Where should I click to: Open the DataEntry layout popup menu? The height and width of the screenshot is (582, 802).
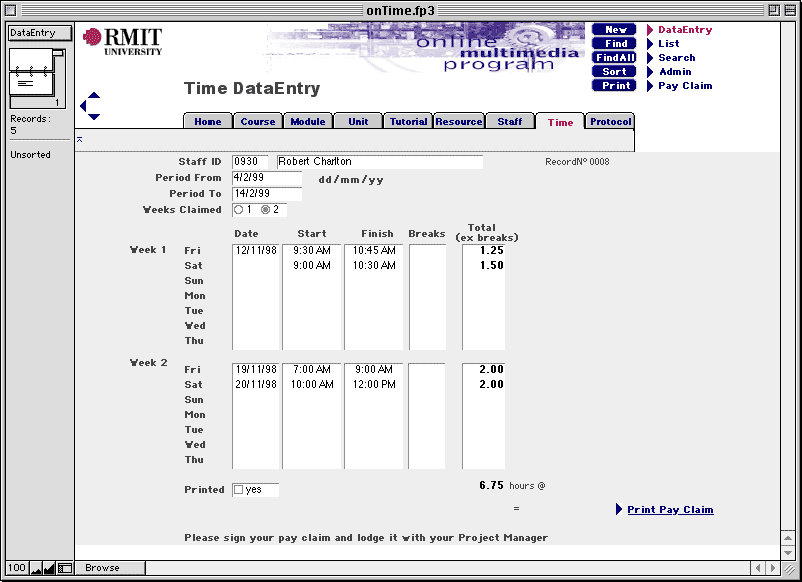[x=39, y=32]
